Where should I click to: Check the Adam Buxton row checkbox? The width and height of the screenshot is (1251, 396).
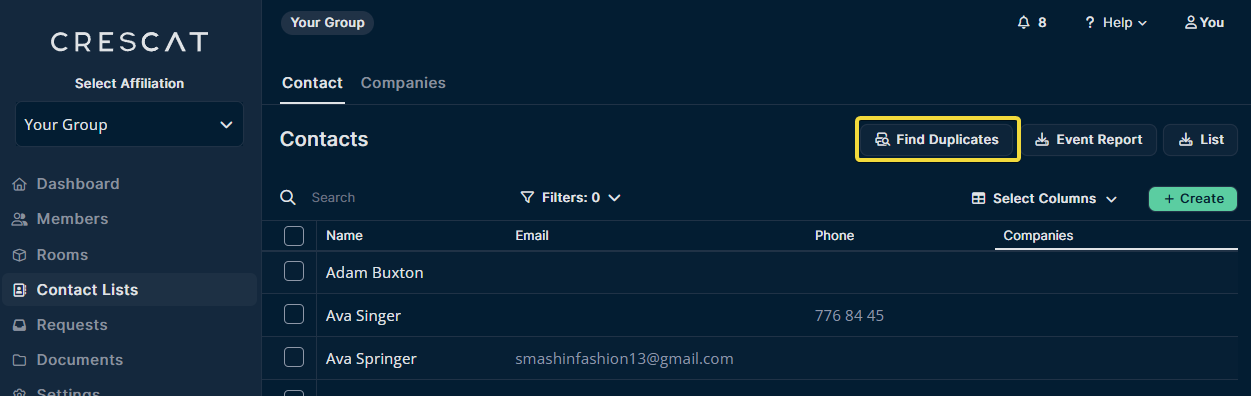coord(294,271)
